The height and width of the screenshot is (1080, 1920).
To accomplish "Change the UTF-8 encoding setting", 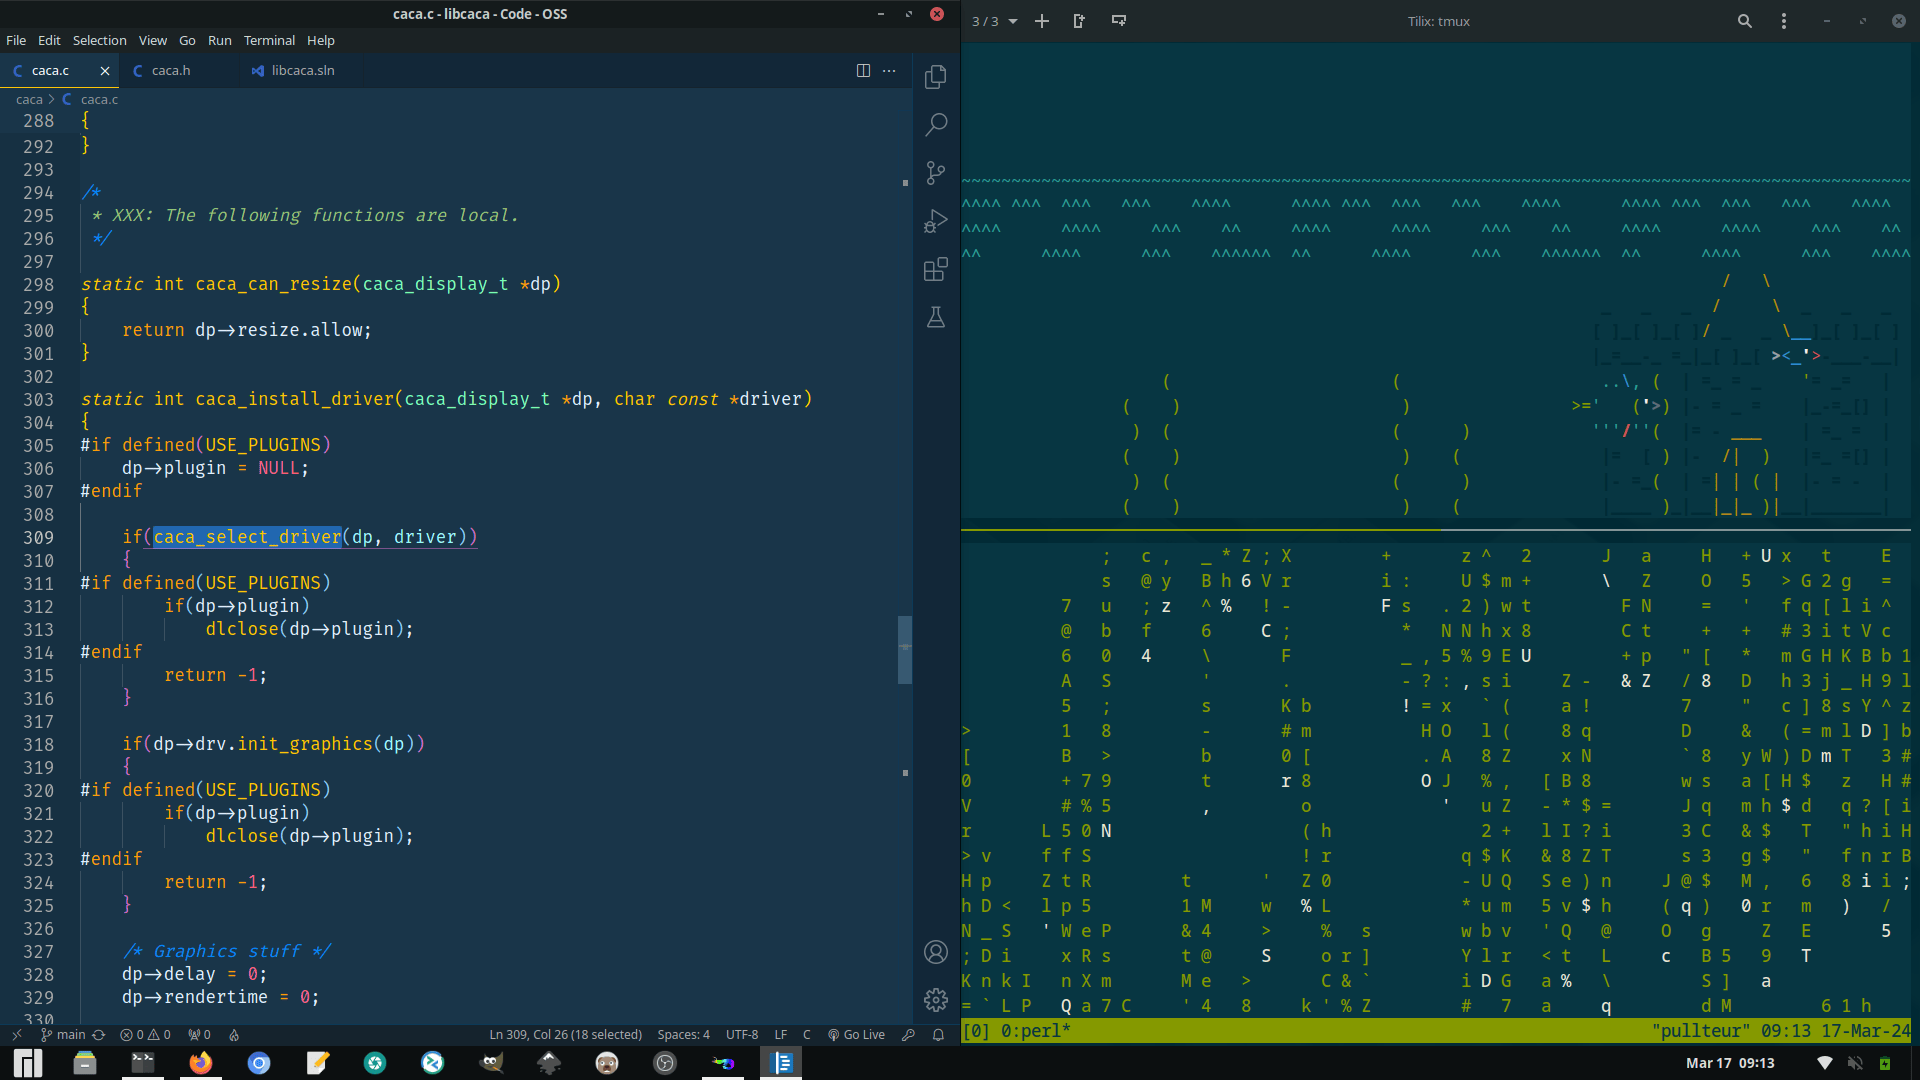I will click(742, 1034).
